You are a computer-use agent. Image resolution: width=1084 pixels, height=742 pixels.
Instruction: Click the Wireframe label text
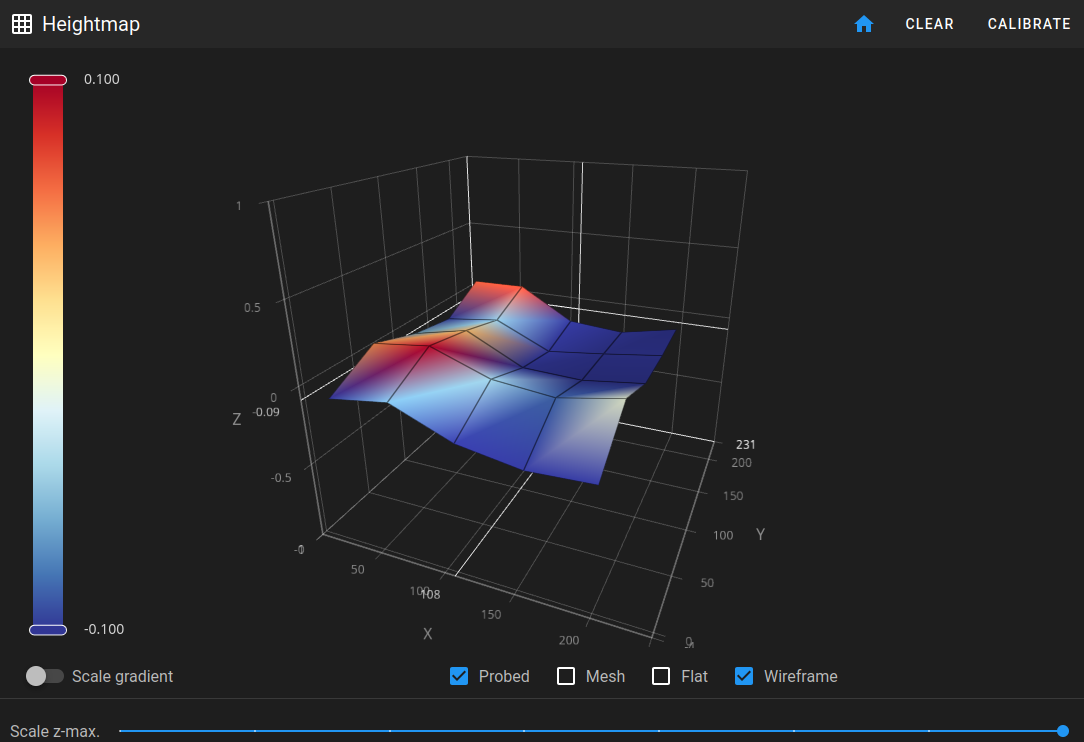pos(801,676)
